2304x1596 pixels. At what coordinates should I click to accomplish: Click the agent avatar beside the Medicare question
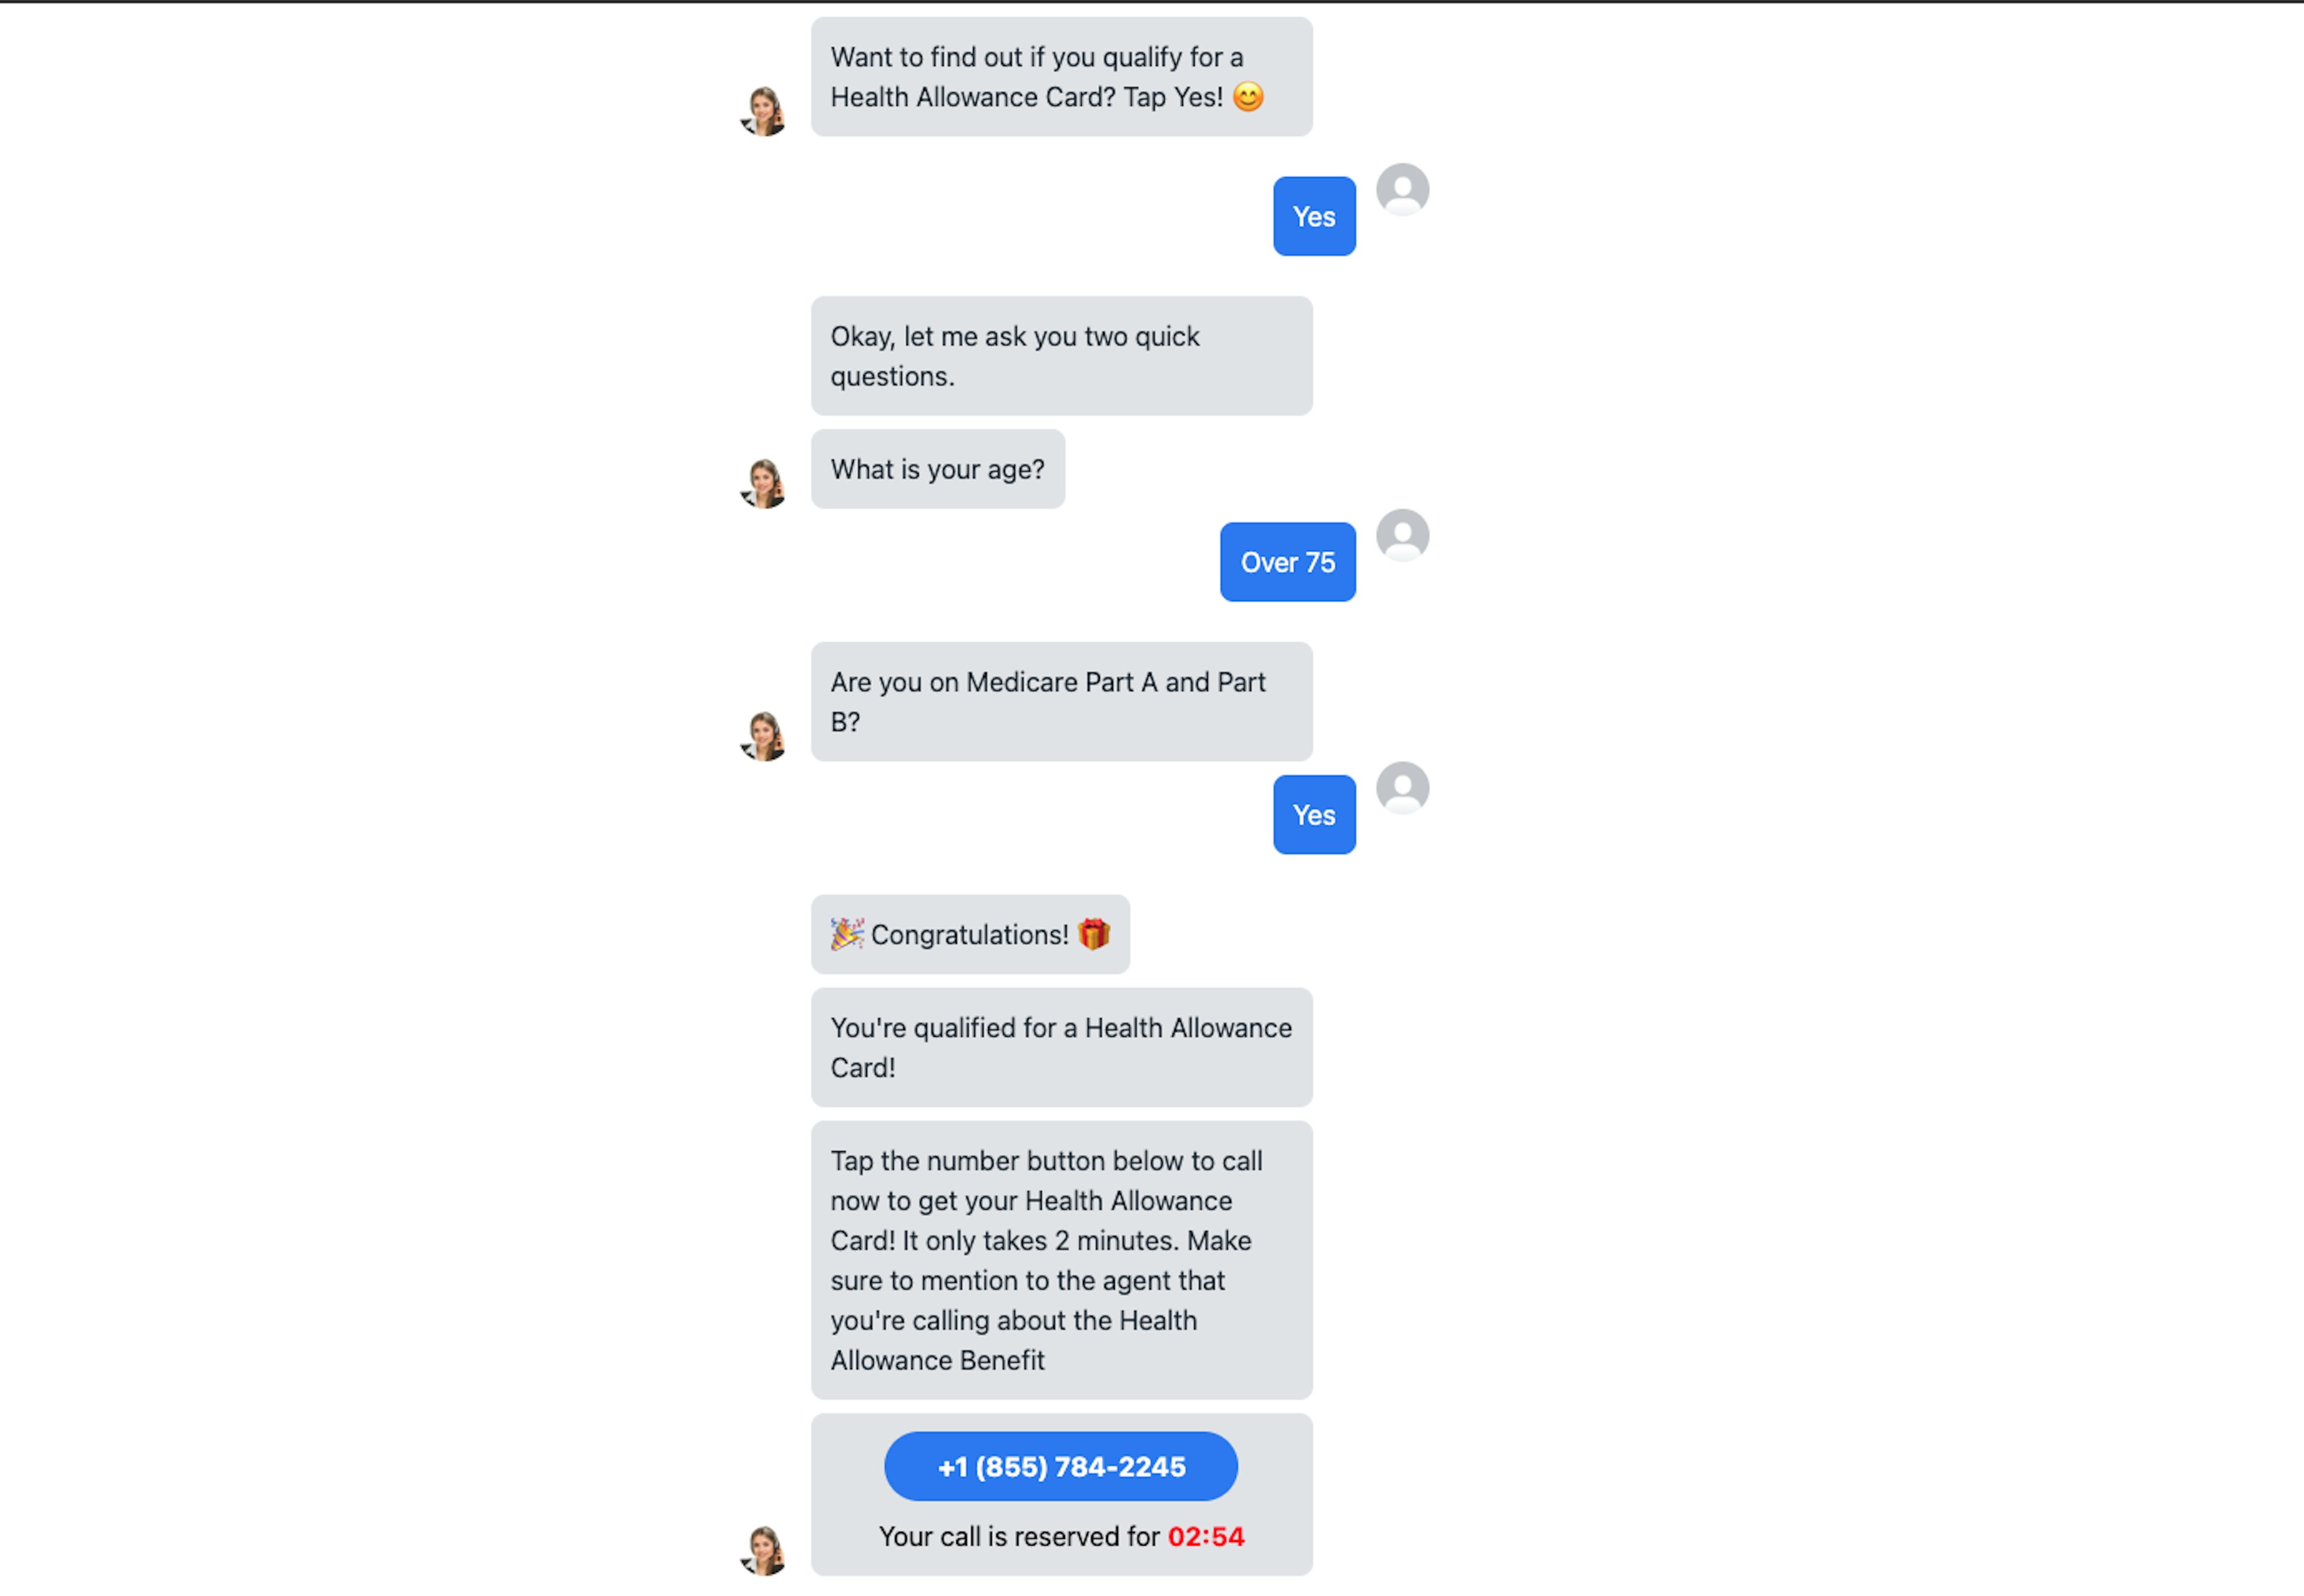pos(765,736)
